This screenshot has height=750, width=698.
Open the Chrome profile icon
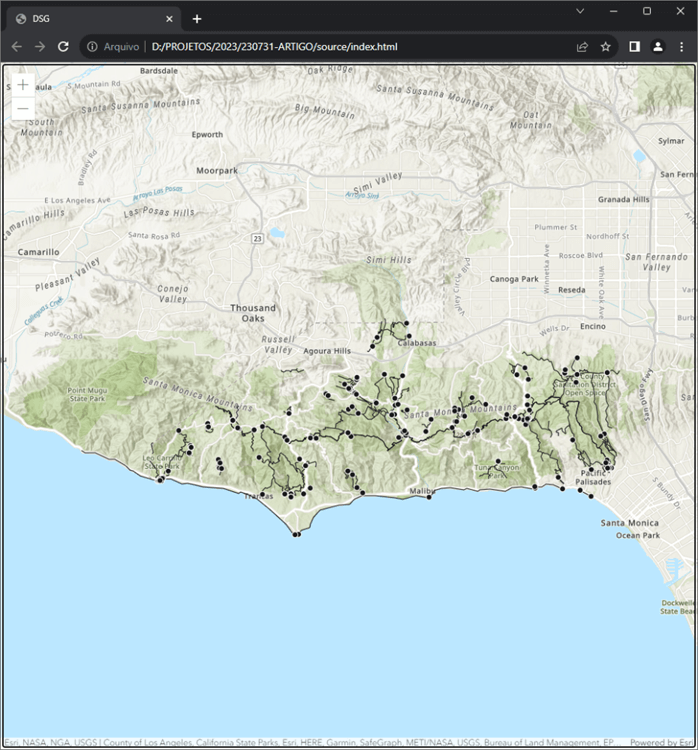pos(658,47)
